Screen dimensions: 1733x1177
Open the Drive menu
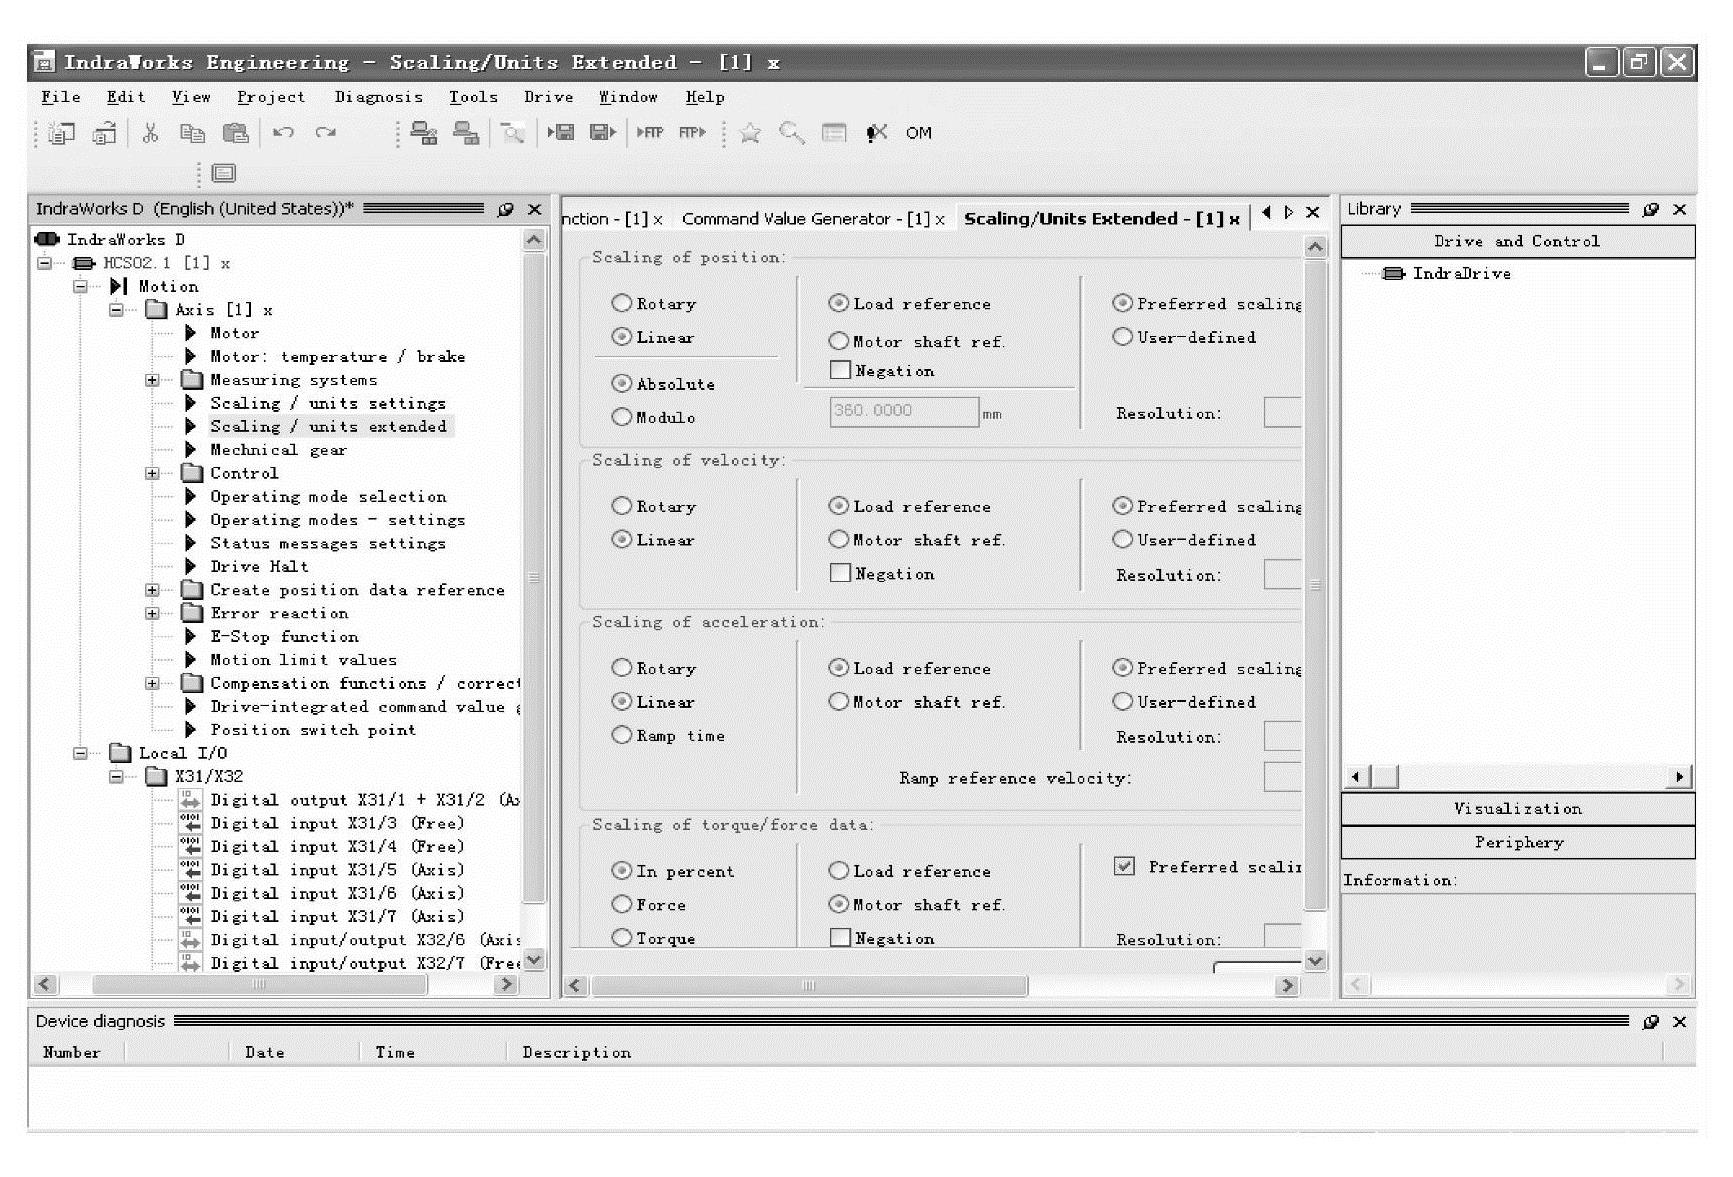pos(549,97)
